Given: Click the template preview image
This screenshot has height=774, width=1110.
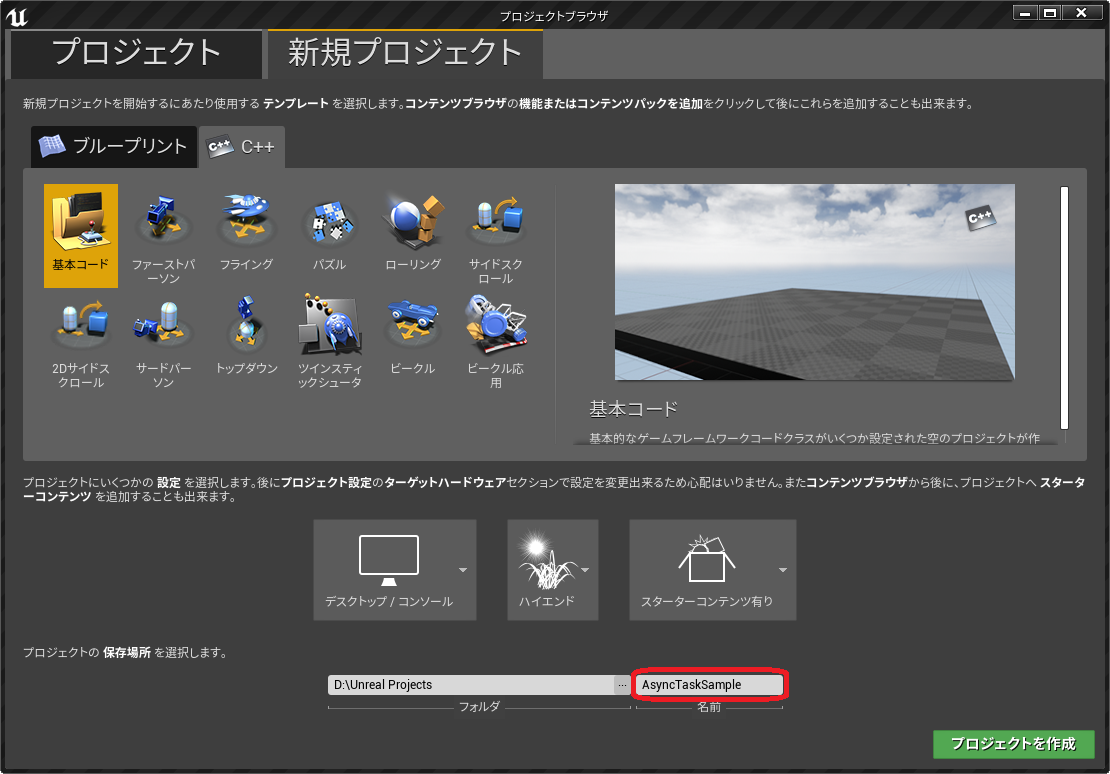Looking at the screenshot, I should (x=815, y=282).
